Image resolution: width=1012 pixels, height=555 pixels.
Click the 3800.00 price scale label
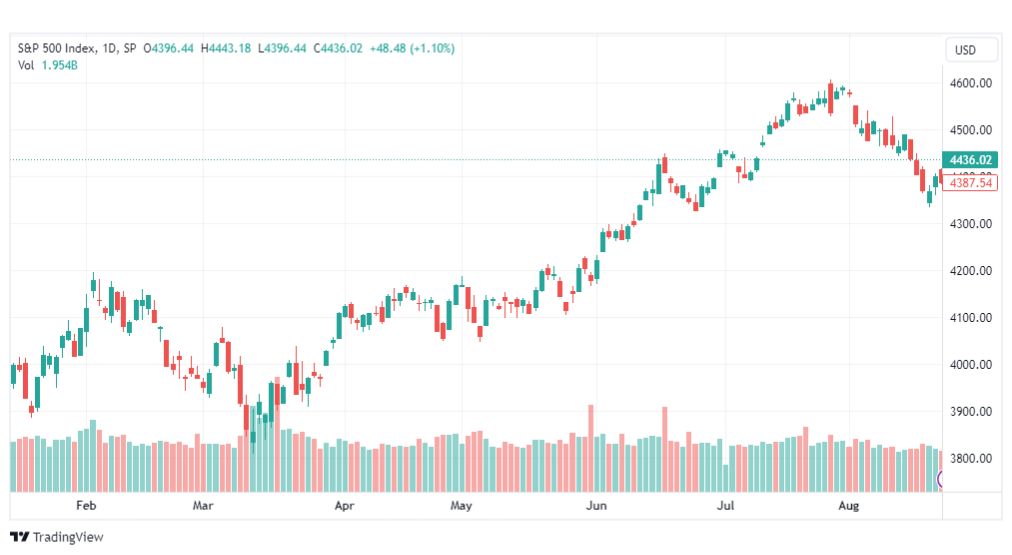coord(971,459)
